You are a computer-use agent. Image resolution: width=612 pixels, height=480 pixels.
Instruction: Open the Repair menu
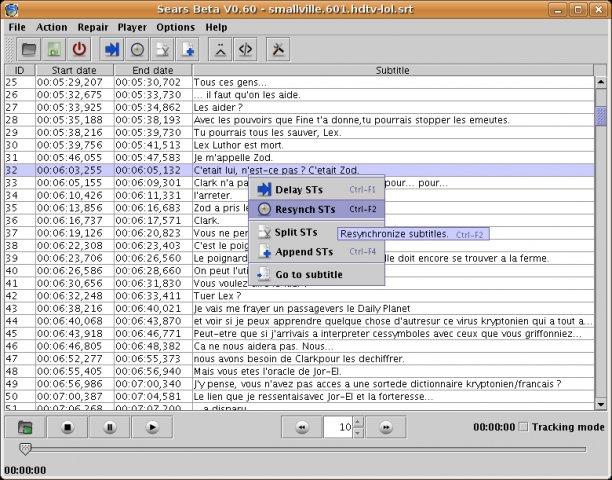click(93, 27)
